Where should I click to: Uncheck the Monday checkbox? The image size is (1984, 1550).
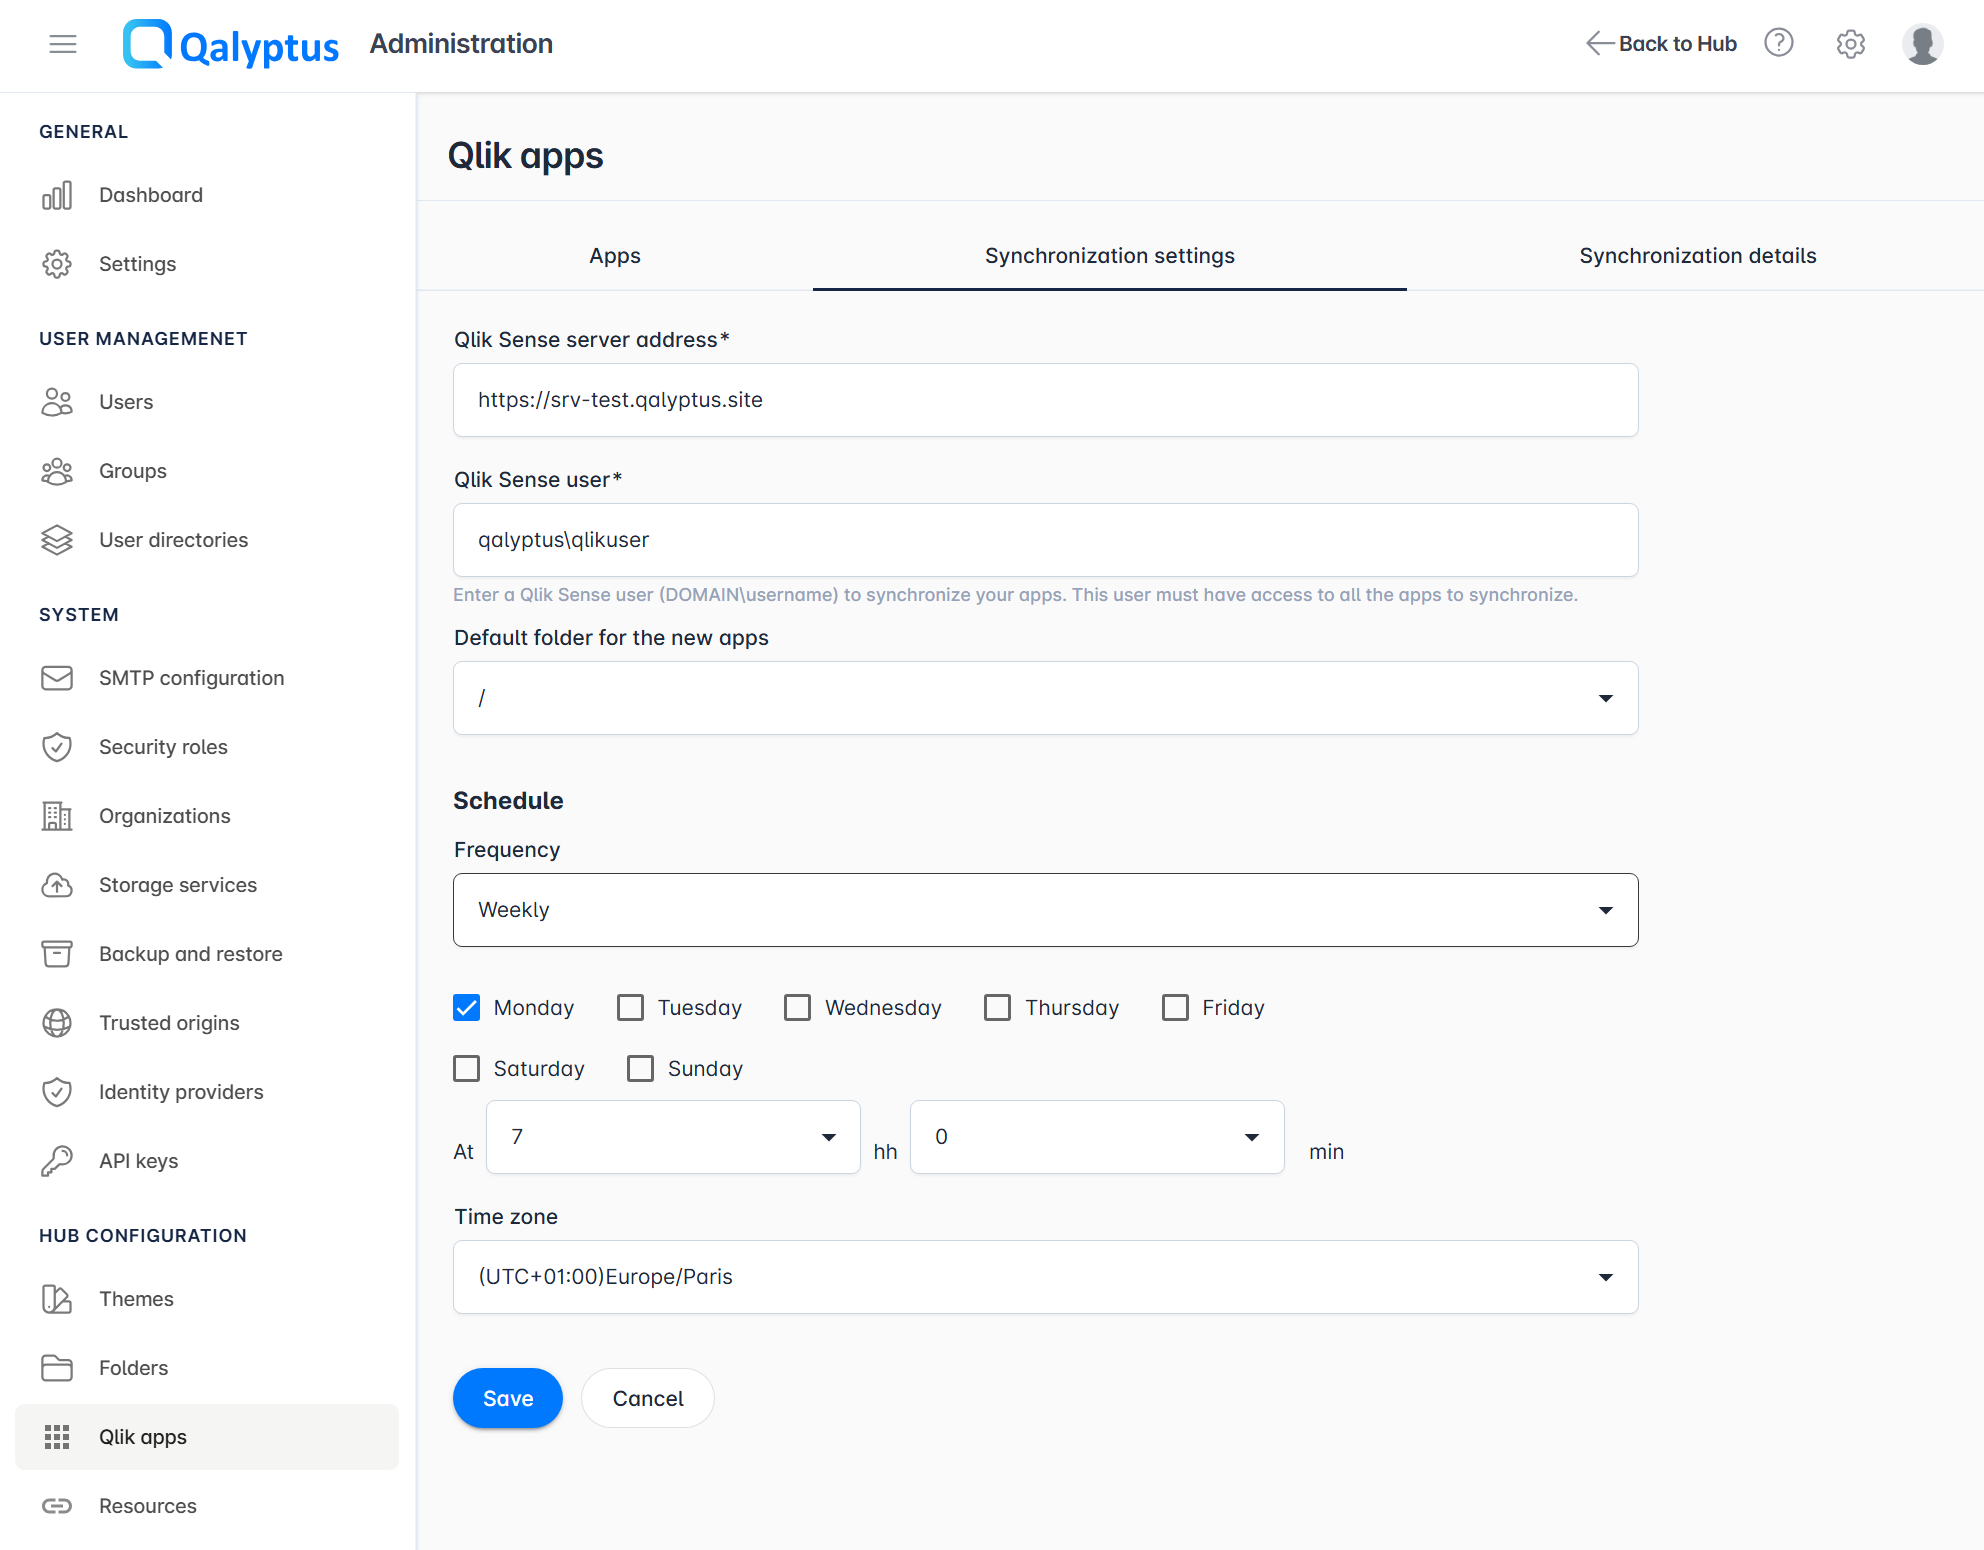[x=466, y=1007]
